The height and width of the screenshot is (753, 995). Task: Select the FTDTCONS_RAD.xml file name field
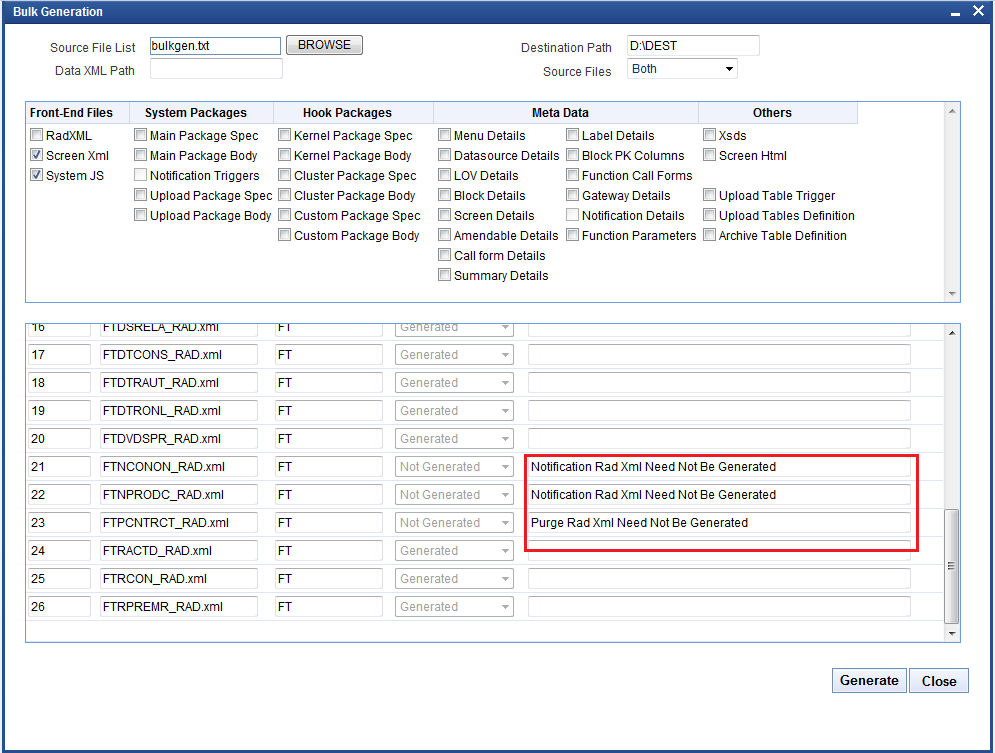(x=179, y=355)
